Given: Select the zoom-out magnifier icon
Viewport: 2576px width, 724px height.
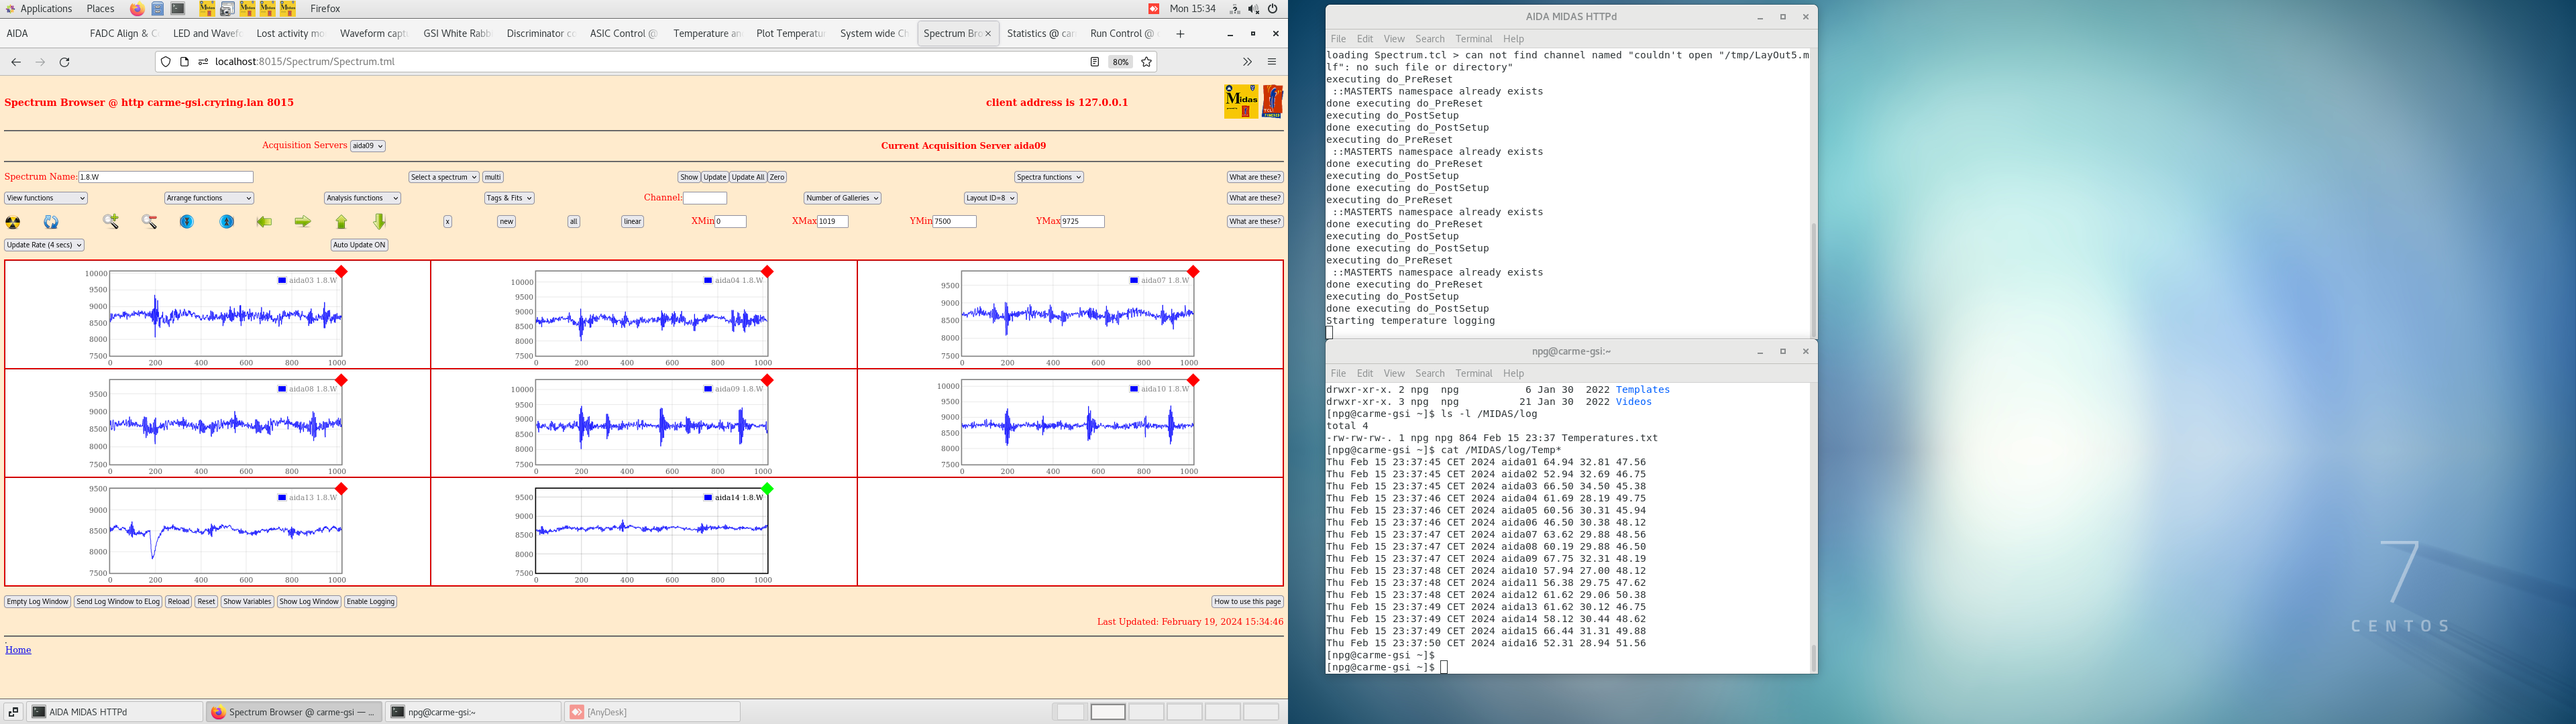Looking at the screenshot, I should pos(149,222).
